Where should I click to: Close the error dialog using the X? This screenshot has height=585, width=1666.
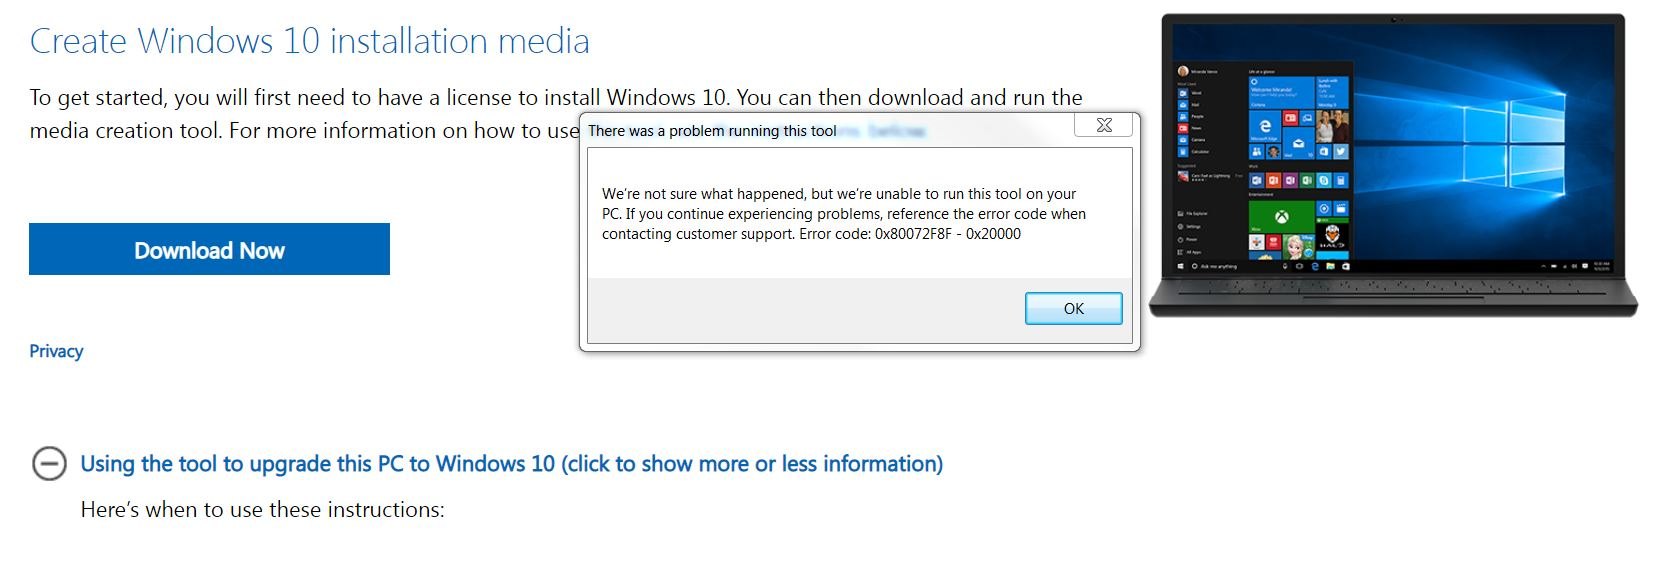pos(1104,125)
